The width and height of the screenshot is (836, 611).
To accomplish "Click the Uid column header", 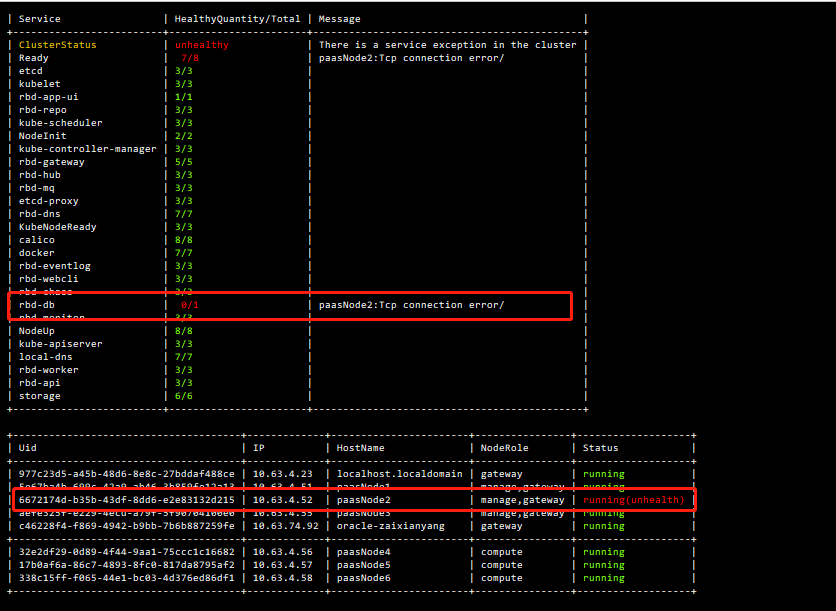I will [28, 448].
